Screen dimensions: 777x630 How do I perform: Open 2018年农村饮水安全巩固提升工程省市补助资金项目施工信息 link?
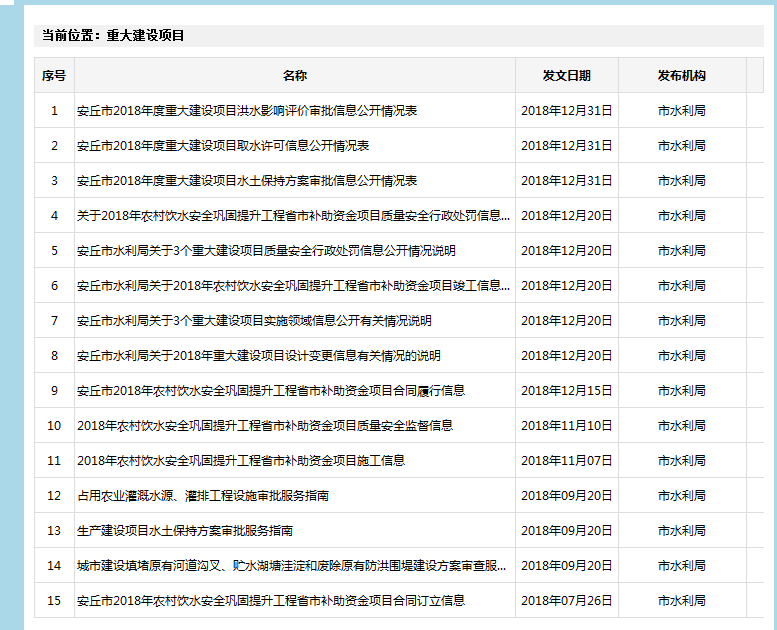241,460
